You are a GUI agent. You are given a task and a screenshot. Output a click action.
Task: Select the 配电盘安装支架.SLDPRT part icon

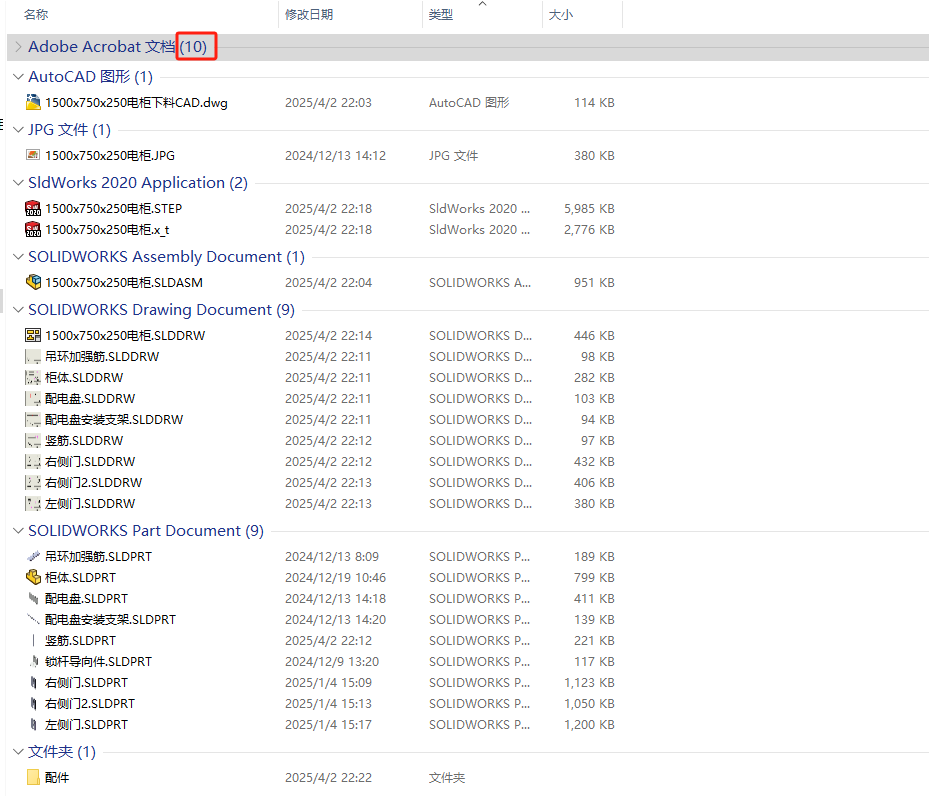pyautogui.click(x=33, y=619)
